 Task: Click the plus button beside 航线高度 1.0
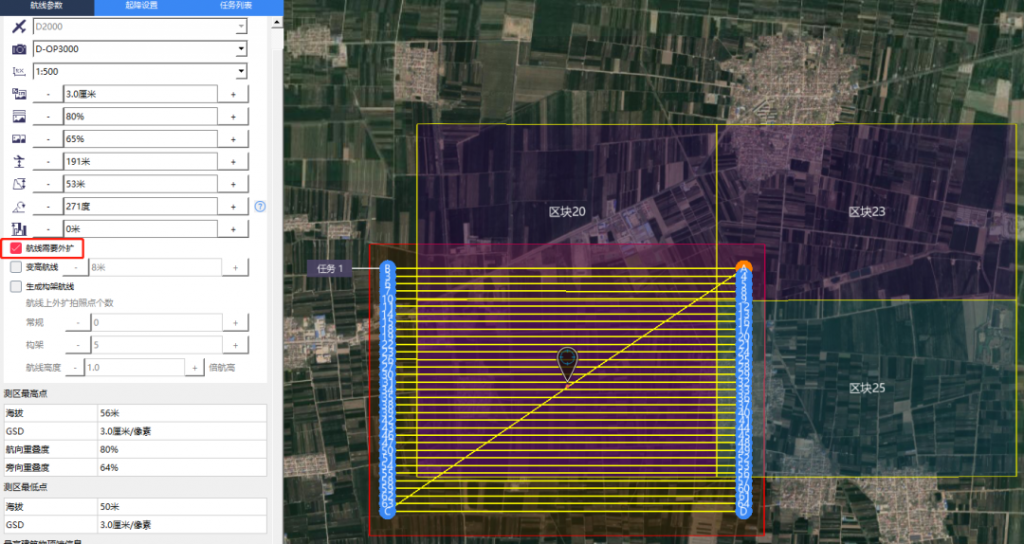(194, 368)
